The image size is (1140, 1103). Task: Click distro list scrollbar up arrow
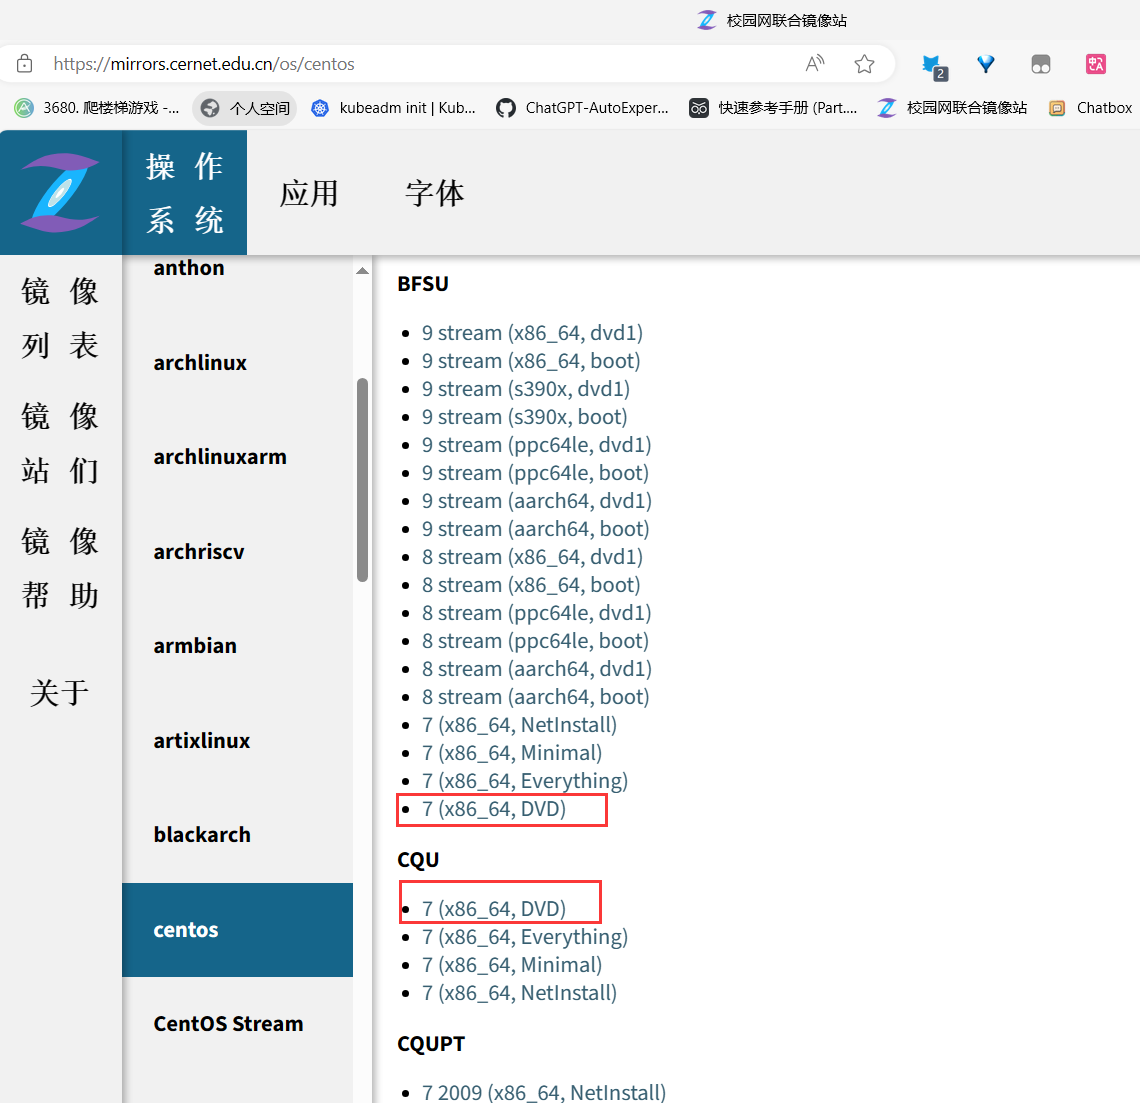point(362,270)
